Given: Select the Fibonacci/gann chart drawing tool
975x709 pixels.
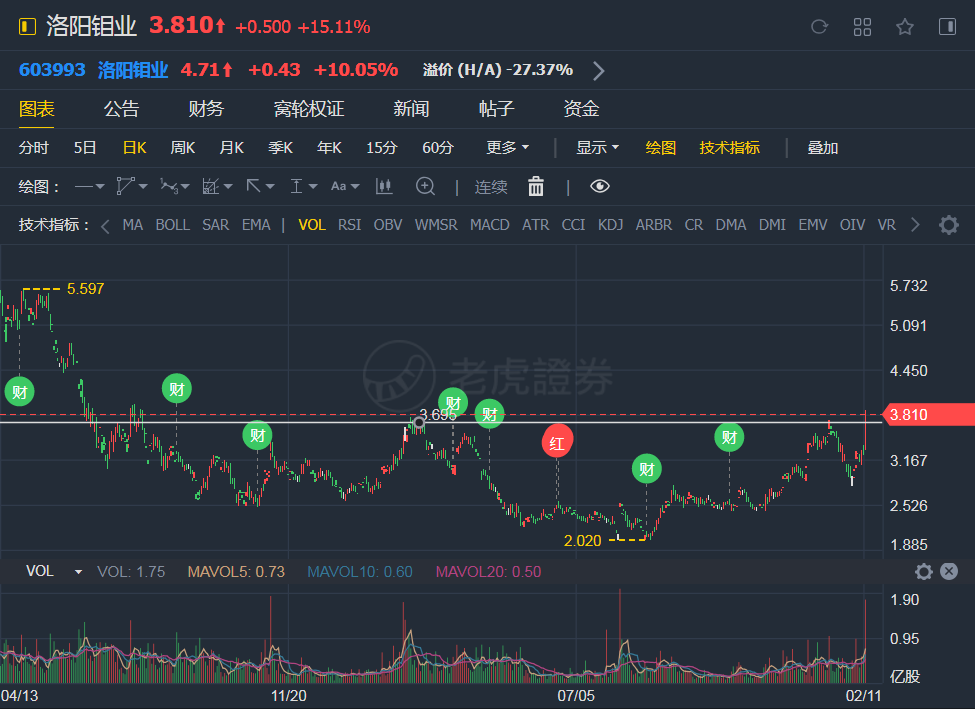Looking at the screenshot, I should coord(211,186).
